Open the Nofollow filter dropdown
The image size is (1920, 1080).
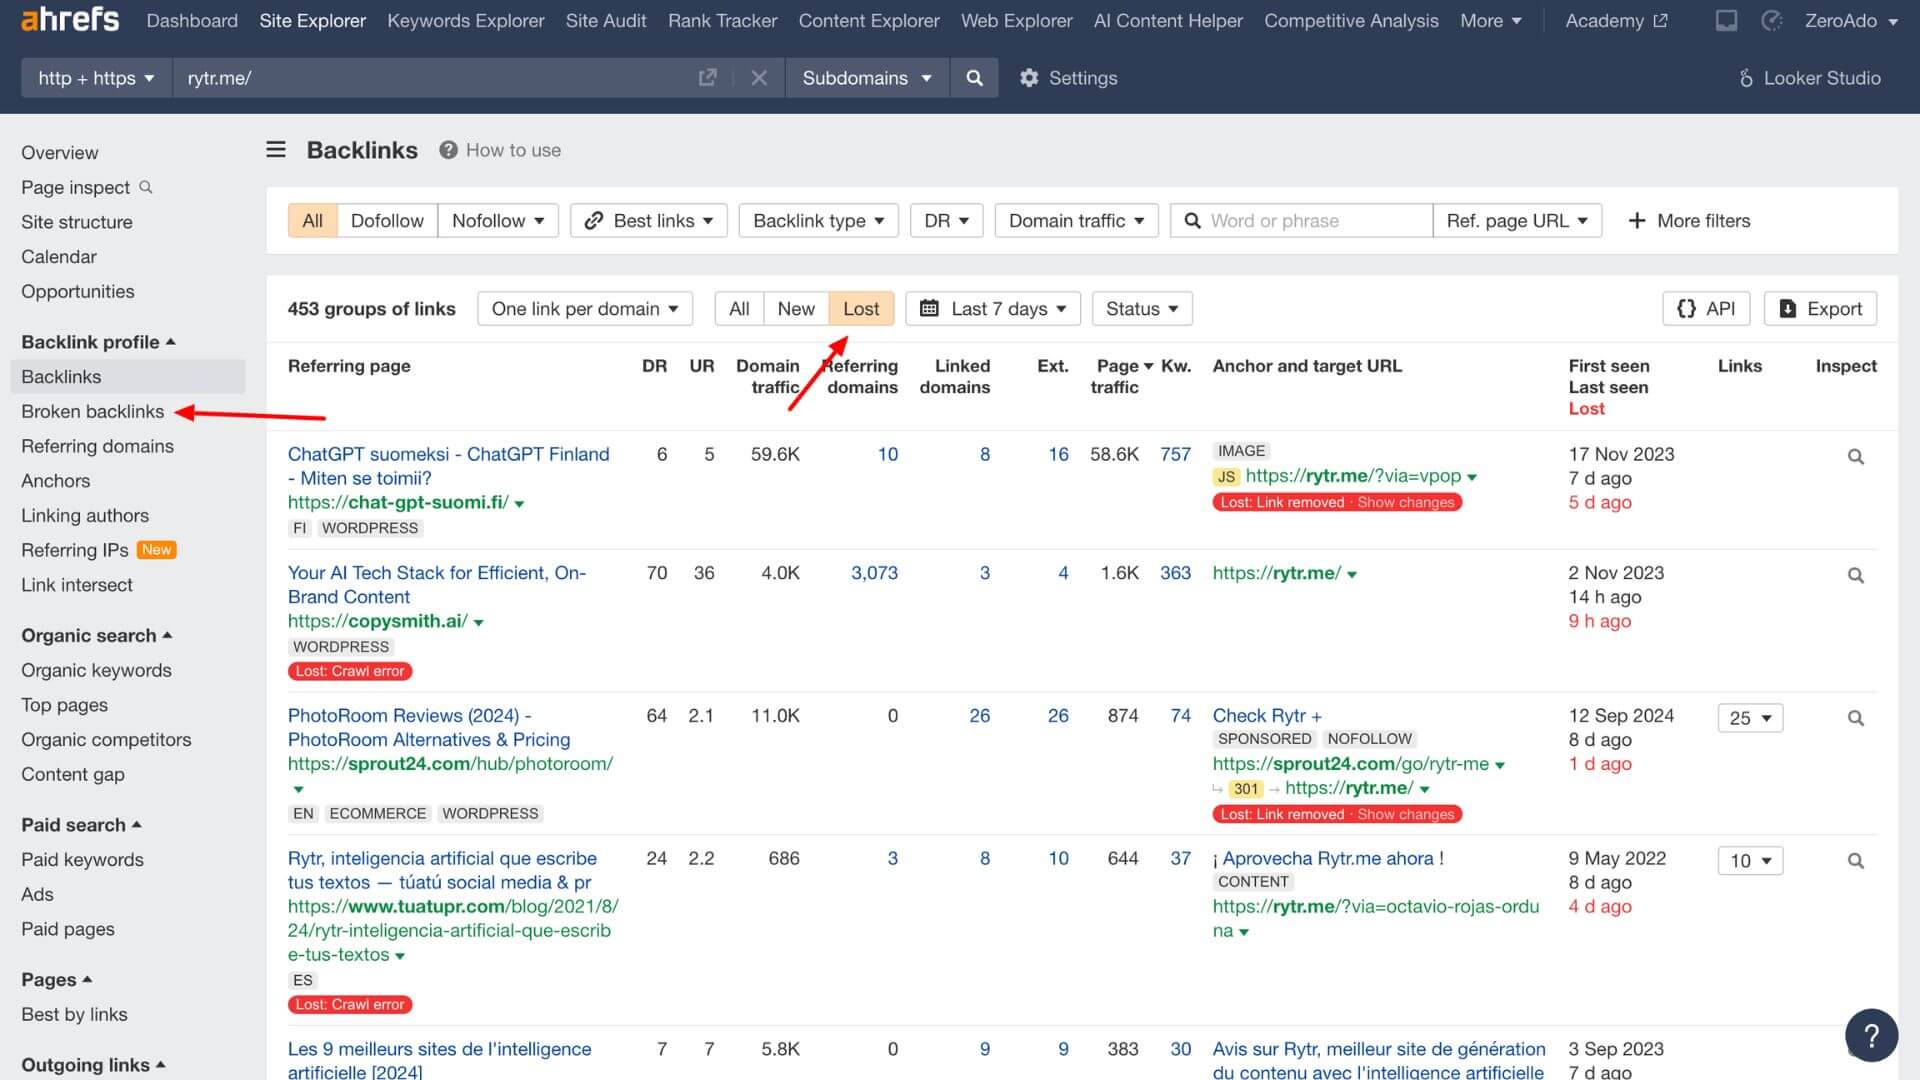(x=498, y=221)
